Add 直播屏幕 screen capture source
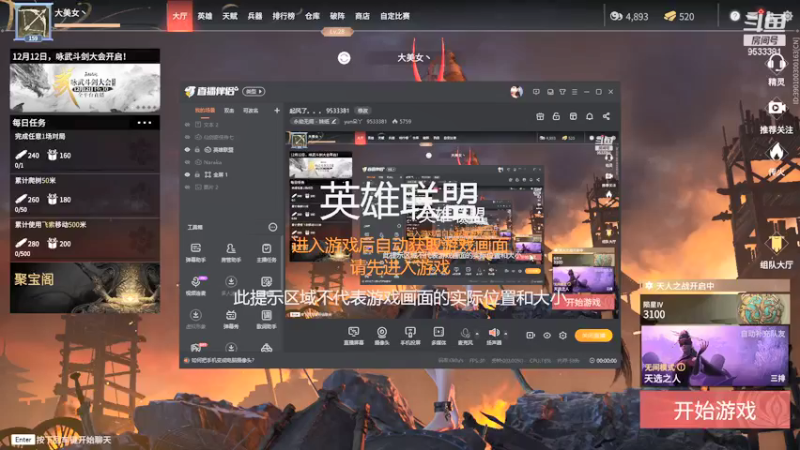This screenshot has height=450, width=800. [x=354, y=336]
